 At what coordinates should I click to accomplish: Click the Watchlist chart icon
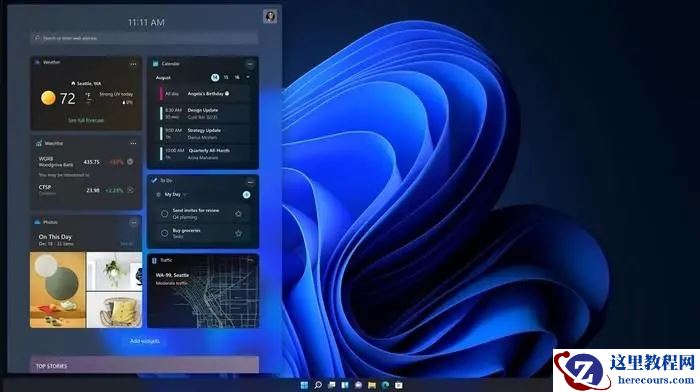[x=39, y=143]
